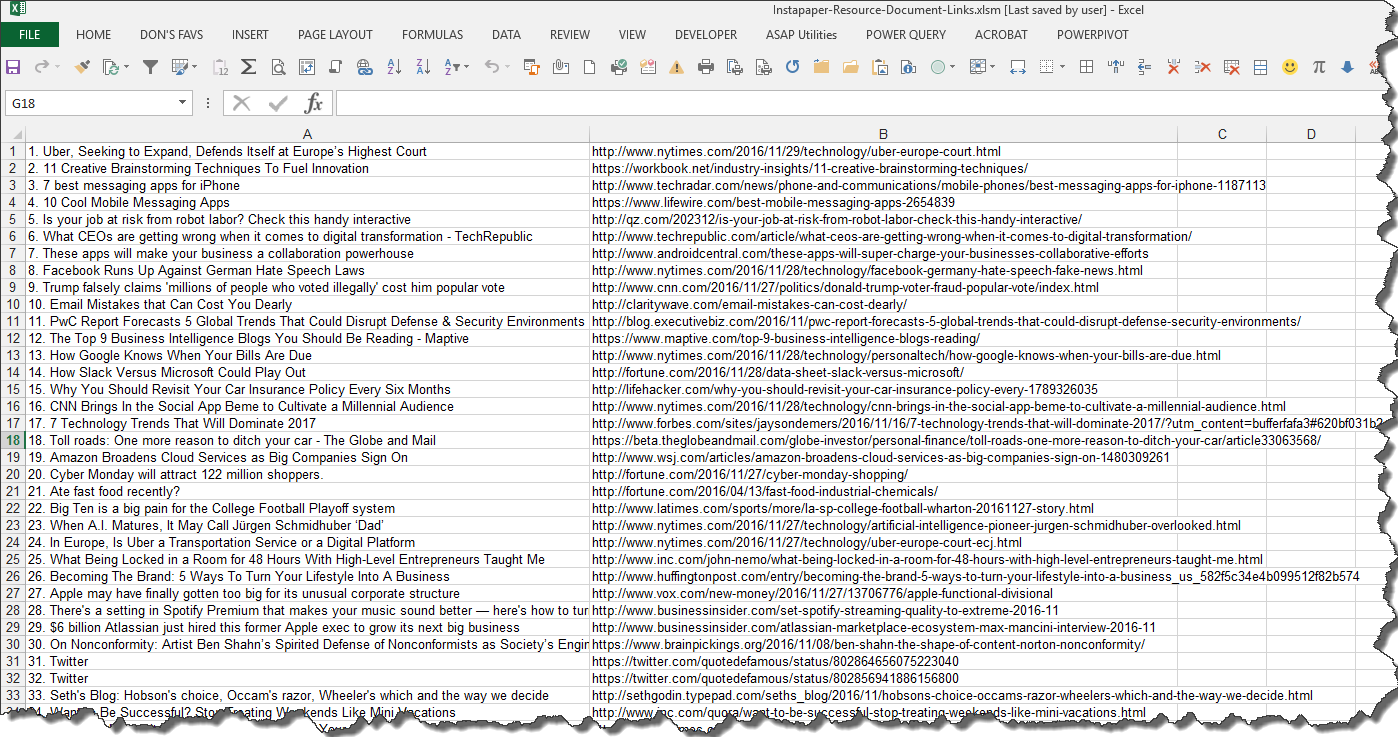1398x737 pixels.
Task: Click the Print Preview magnifier icon
Action: (278, 67)
